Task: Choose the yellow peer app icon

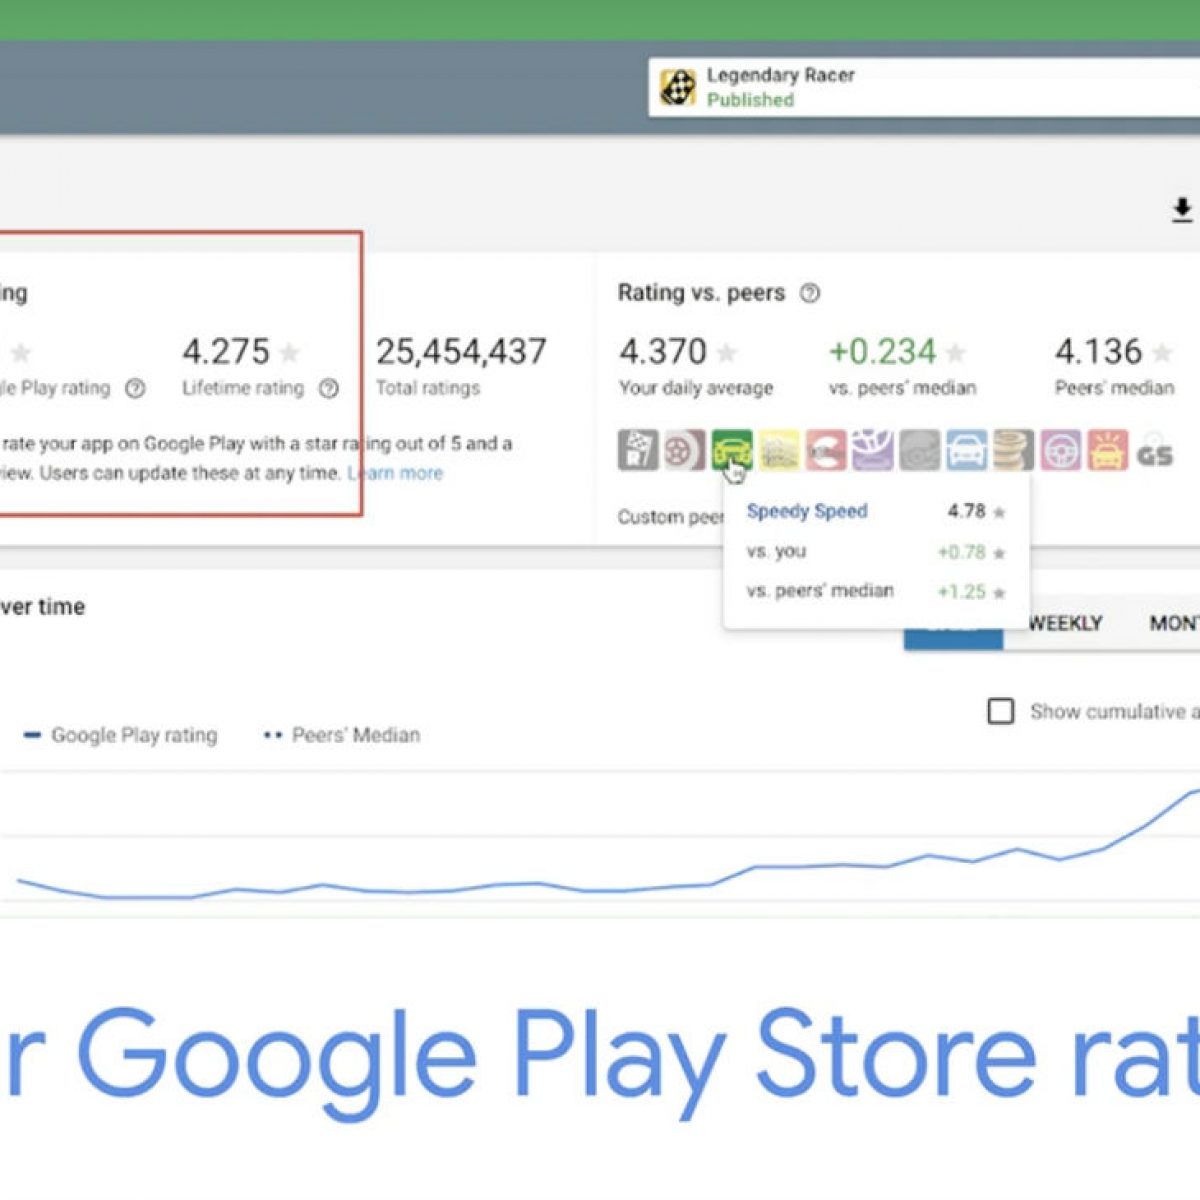Action: (x=779, y=451)
